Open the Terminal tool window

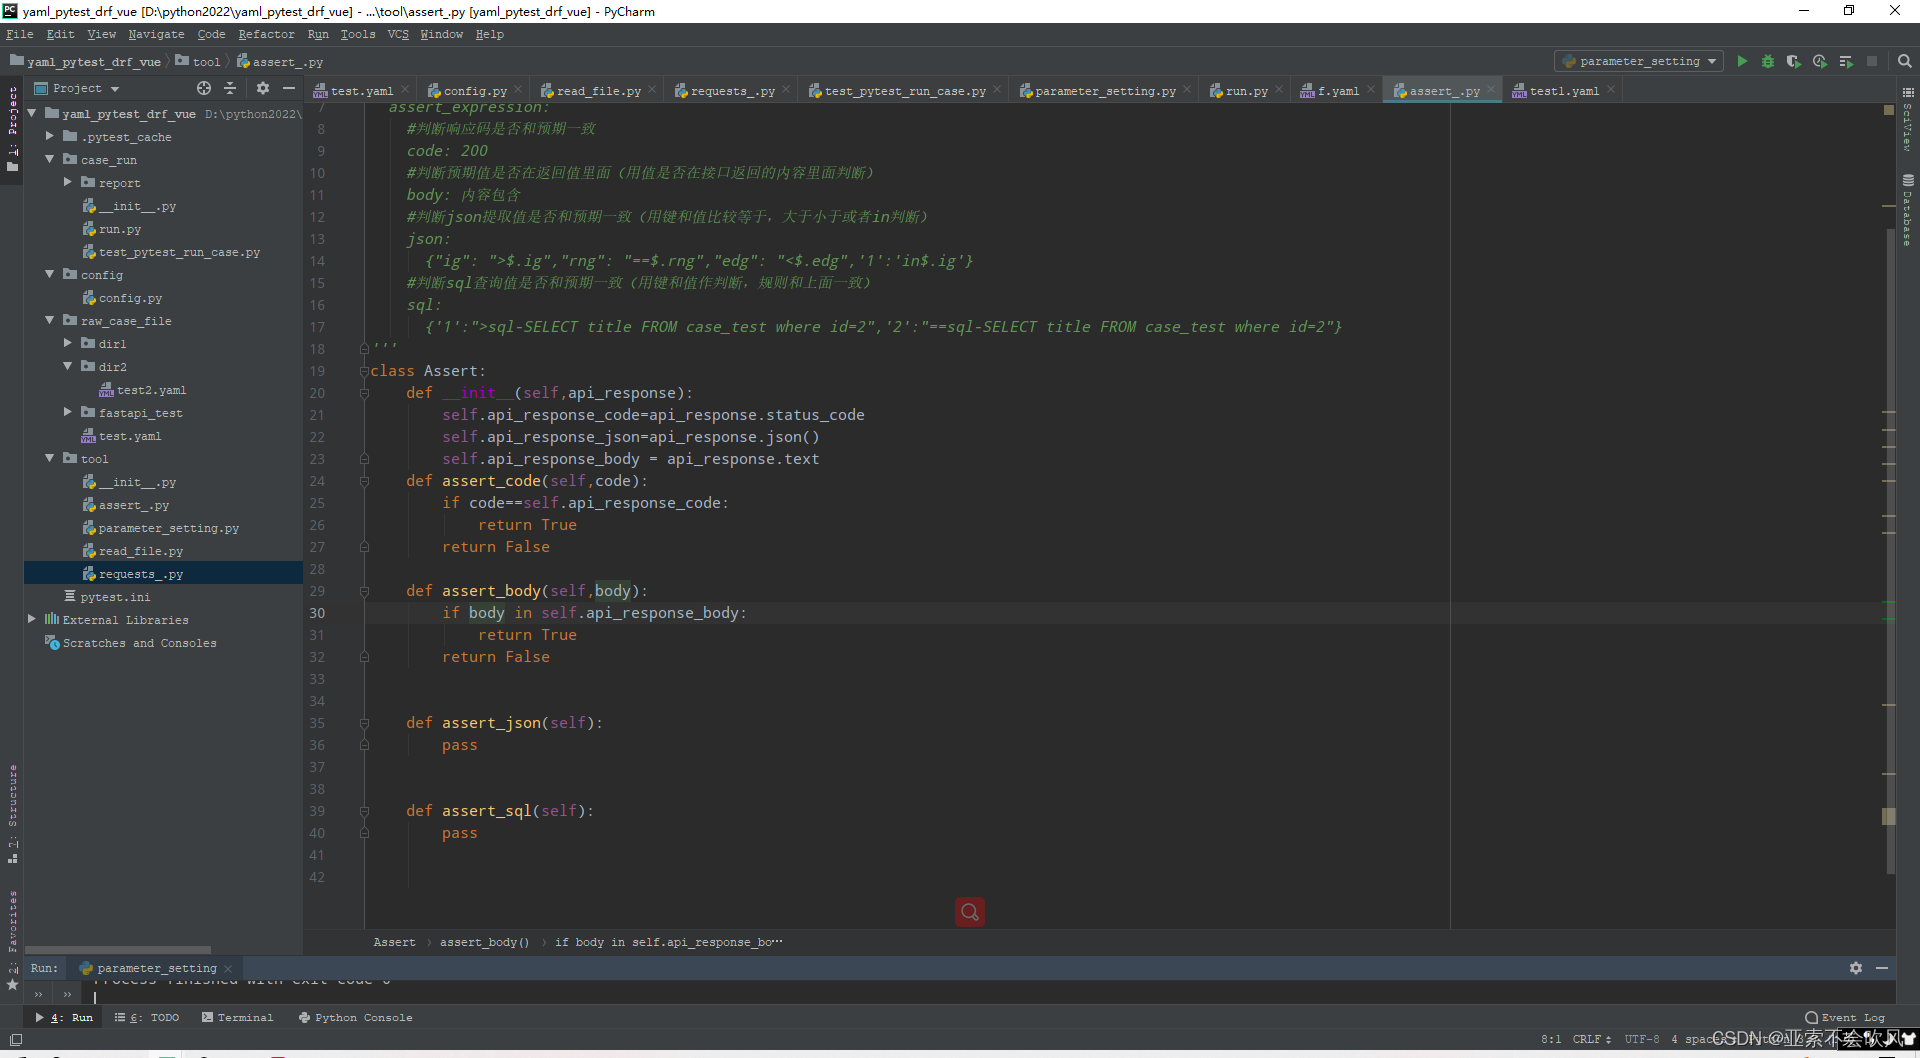pyautogui.click(x=237, y=1018)
